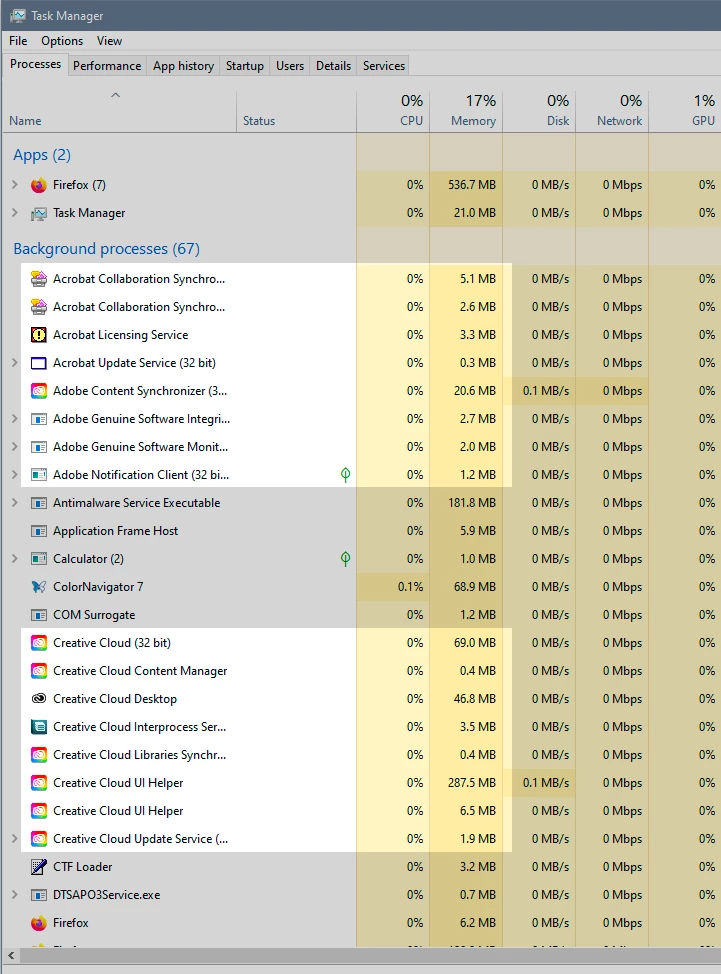Click the Creative Cloud Interprocess Service icon
This screenshot has width=721, height=974.
[39, 727]
